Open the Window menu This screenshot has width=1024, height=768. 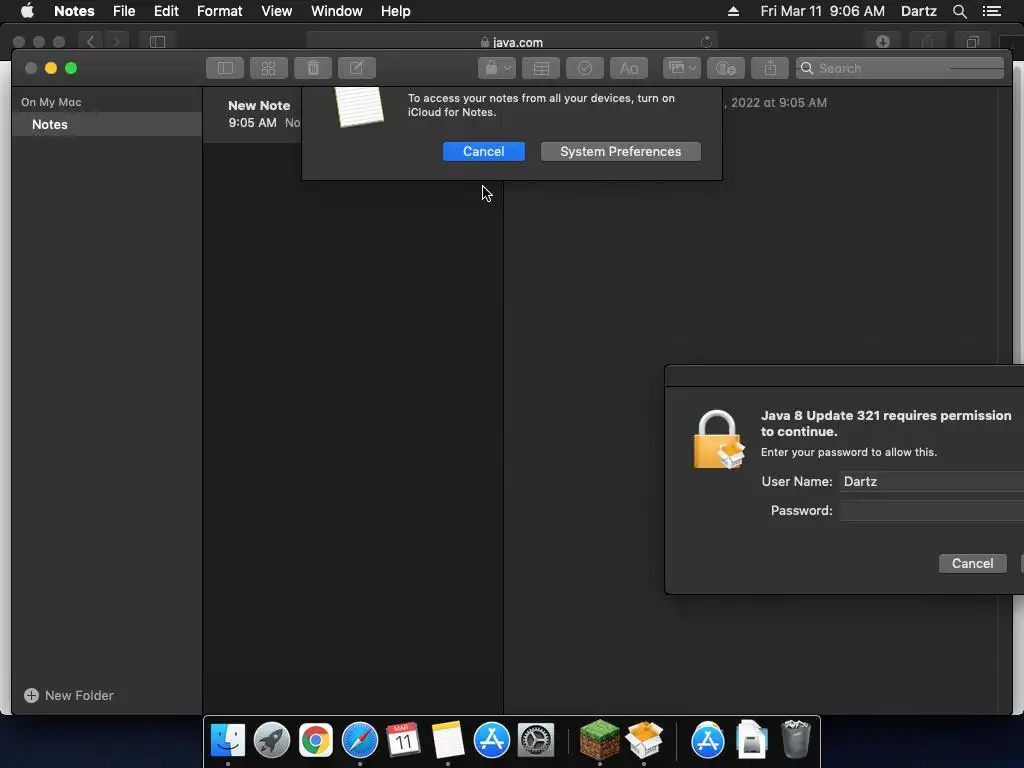click(336, 11)
